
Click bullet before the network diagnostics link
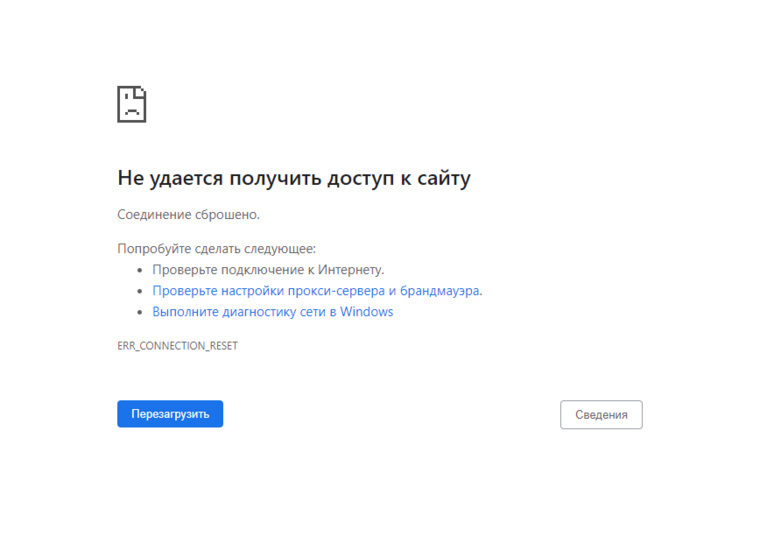140,312
